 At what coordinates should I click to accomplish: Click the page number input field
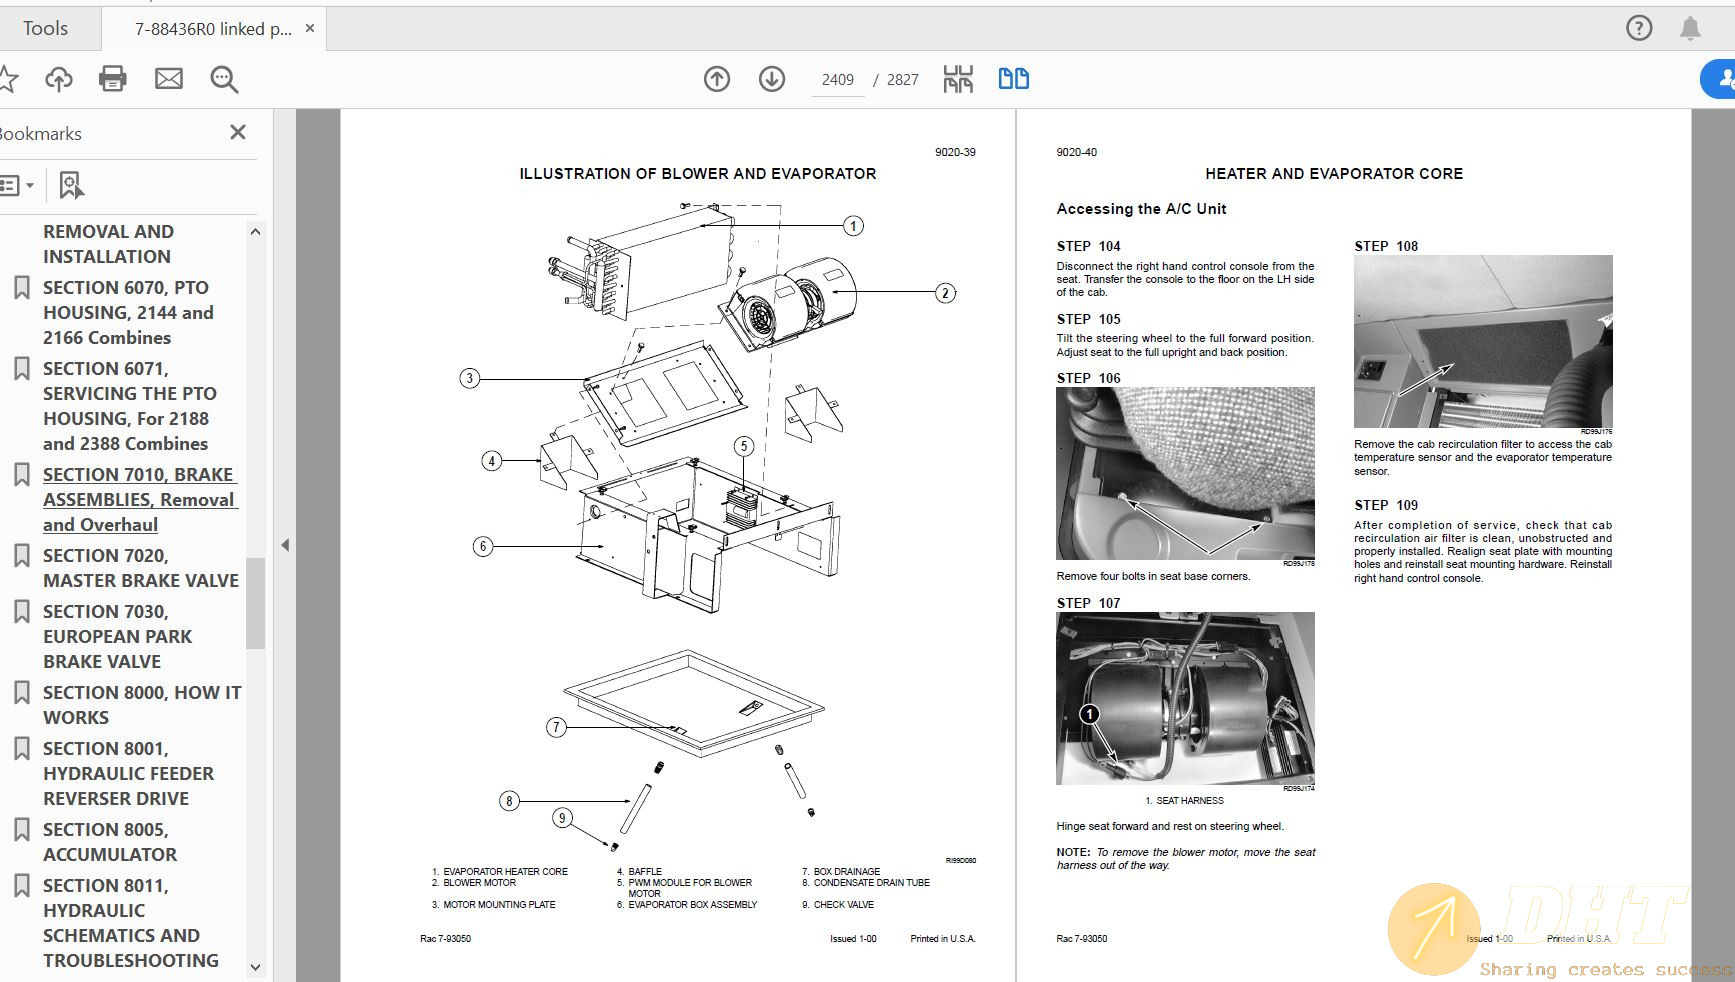(838, 80)
